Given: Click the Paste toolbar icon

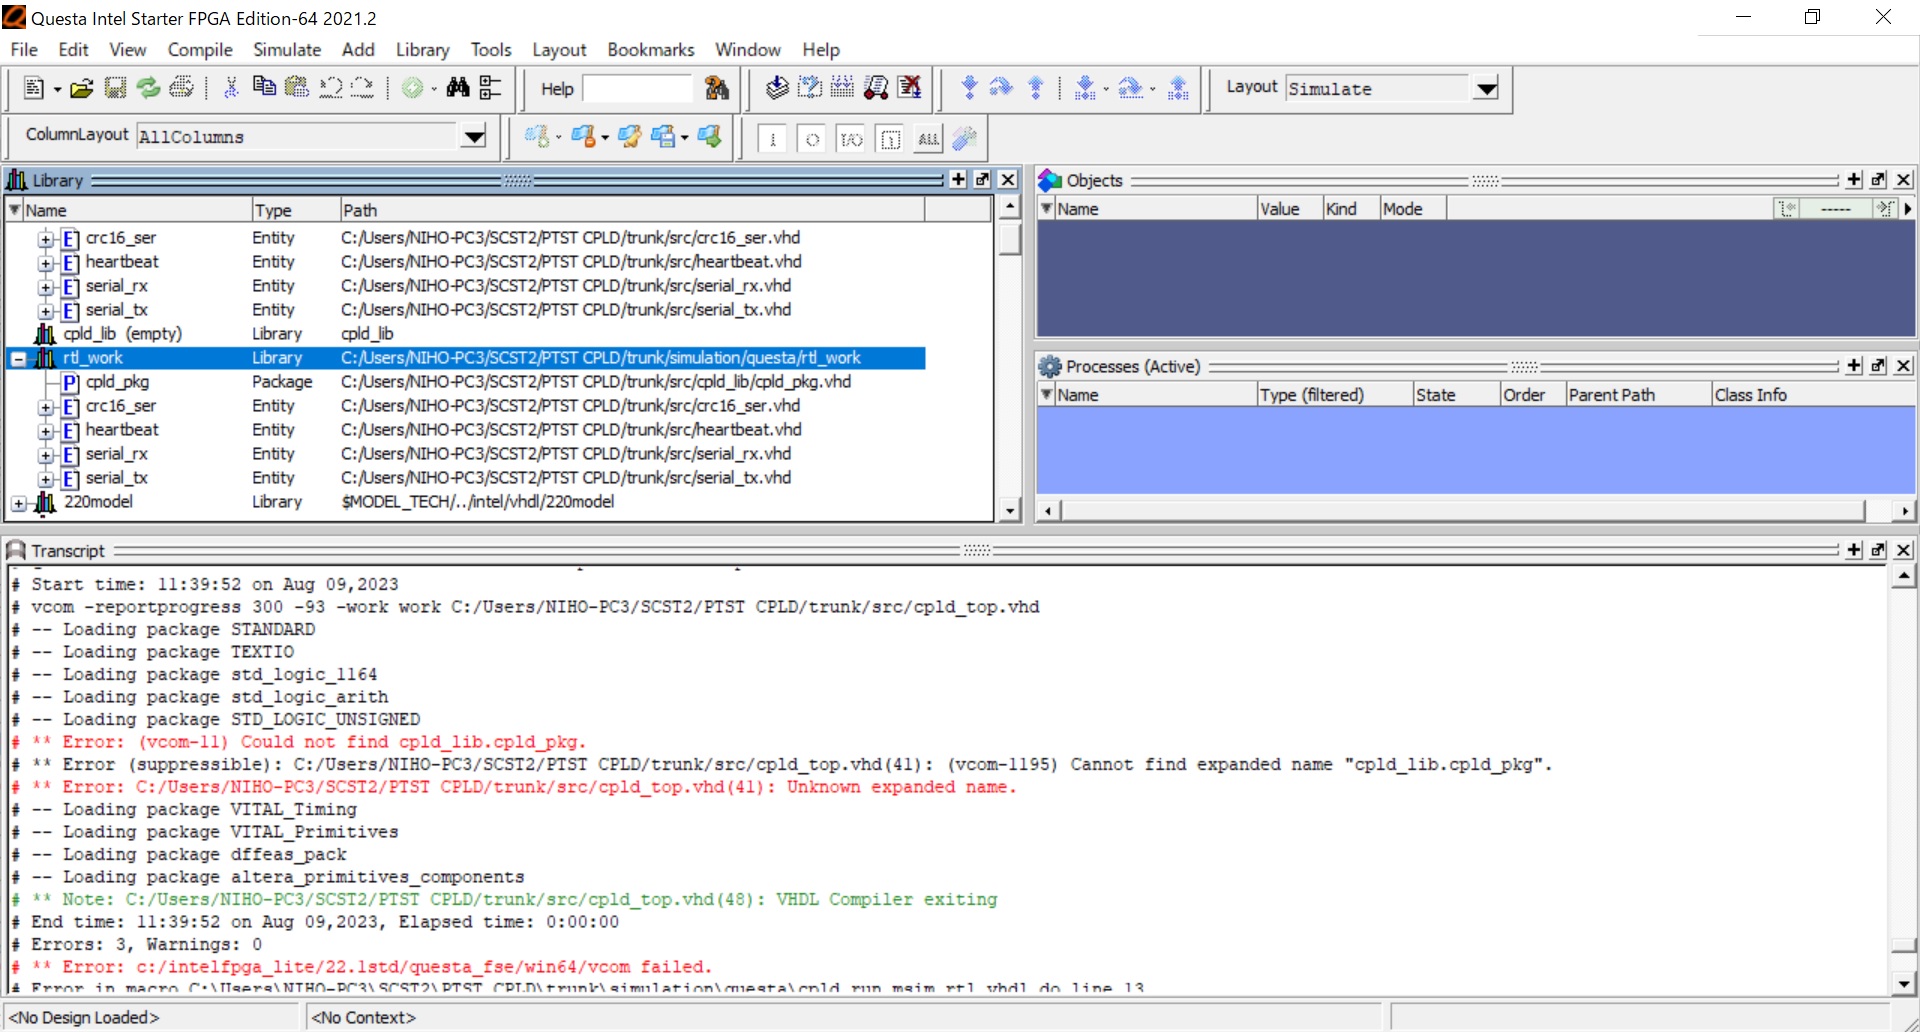Looking at the screenshot, I should click(297, 88).
